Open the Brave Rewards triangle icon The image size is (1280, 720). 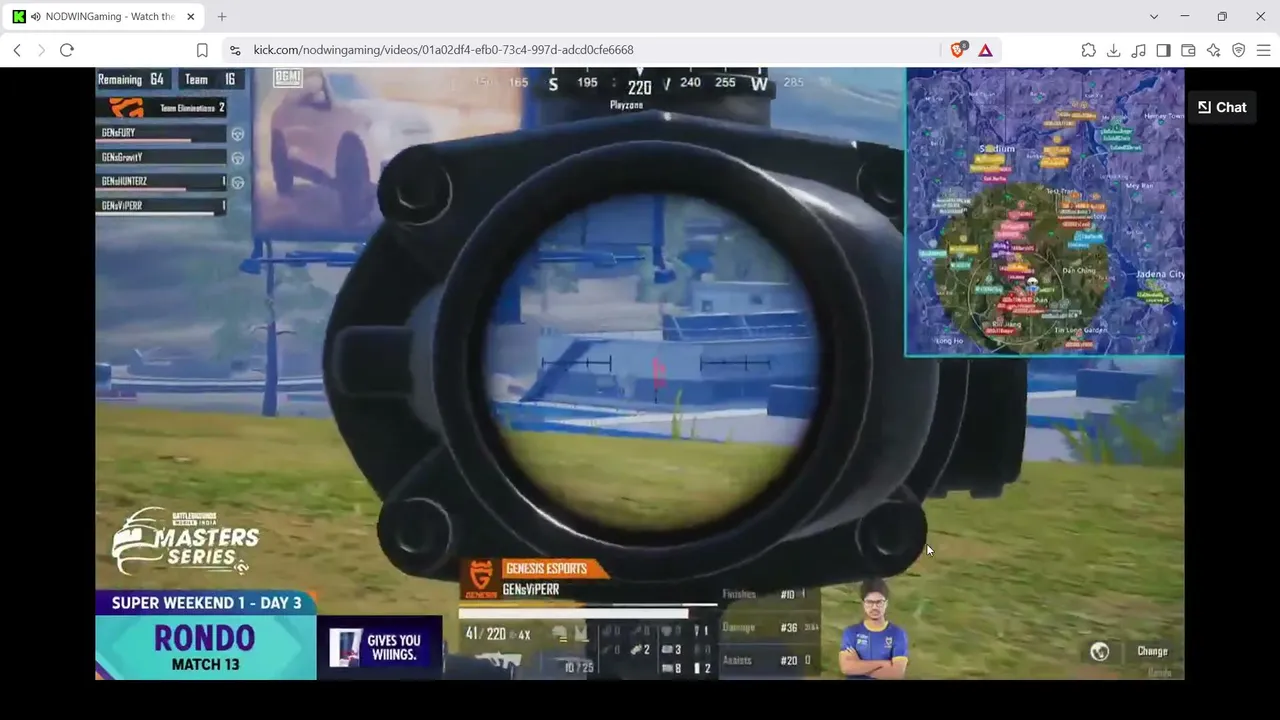985,50
